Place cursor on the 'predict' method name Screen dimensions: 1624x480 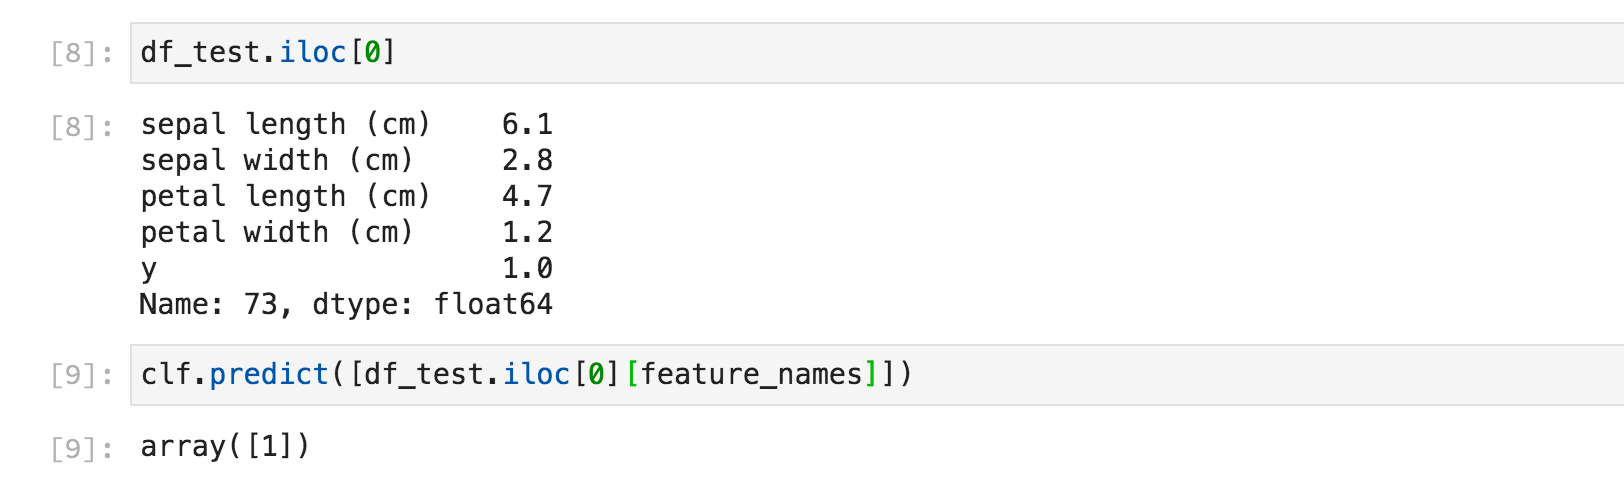(269, 374)
